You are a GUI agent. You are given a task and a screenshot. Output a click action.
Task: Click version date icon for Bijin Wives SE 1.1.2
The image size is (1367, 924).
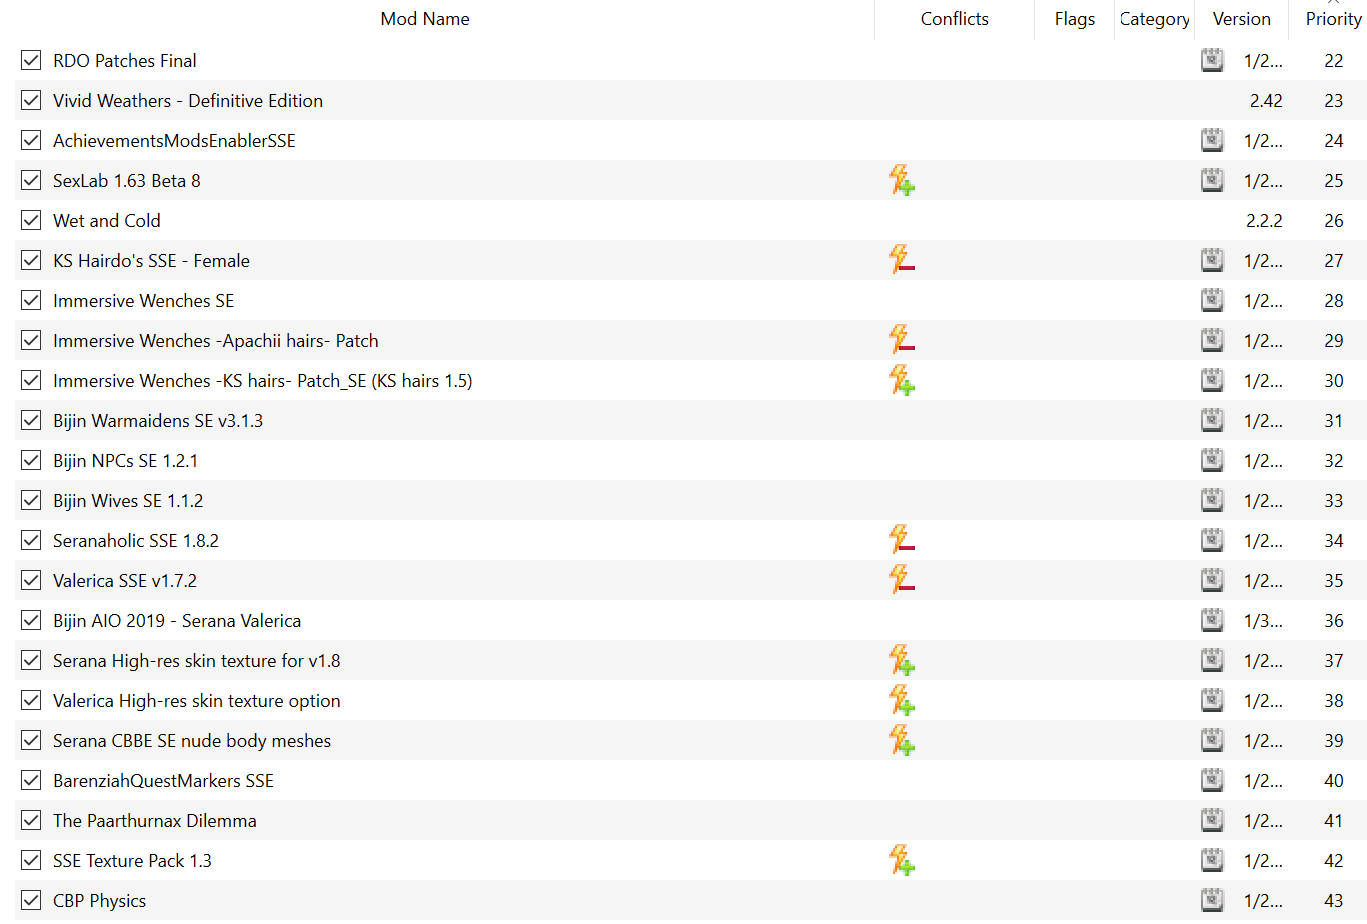click(x=1212, y=500)
